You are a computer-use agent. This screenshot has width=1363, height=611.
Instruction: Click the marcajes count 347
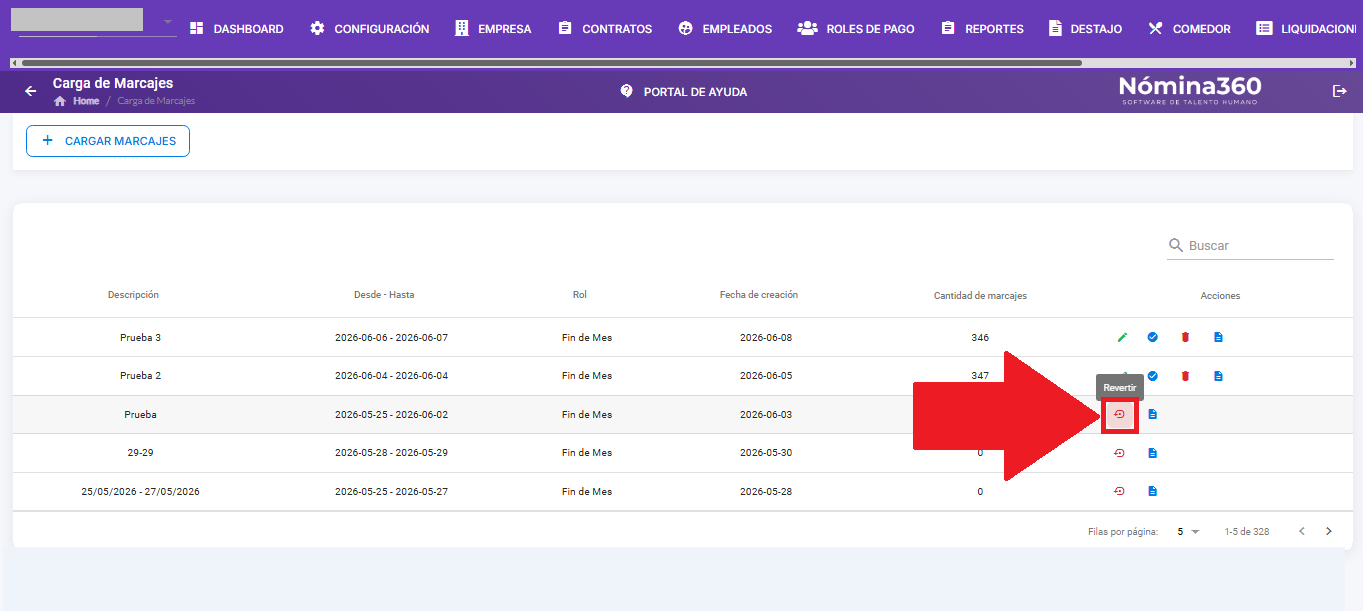980,376
